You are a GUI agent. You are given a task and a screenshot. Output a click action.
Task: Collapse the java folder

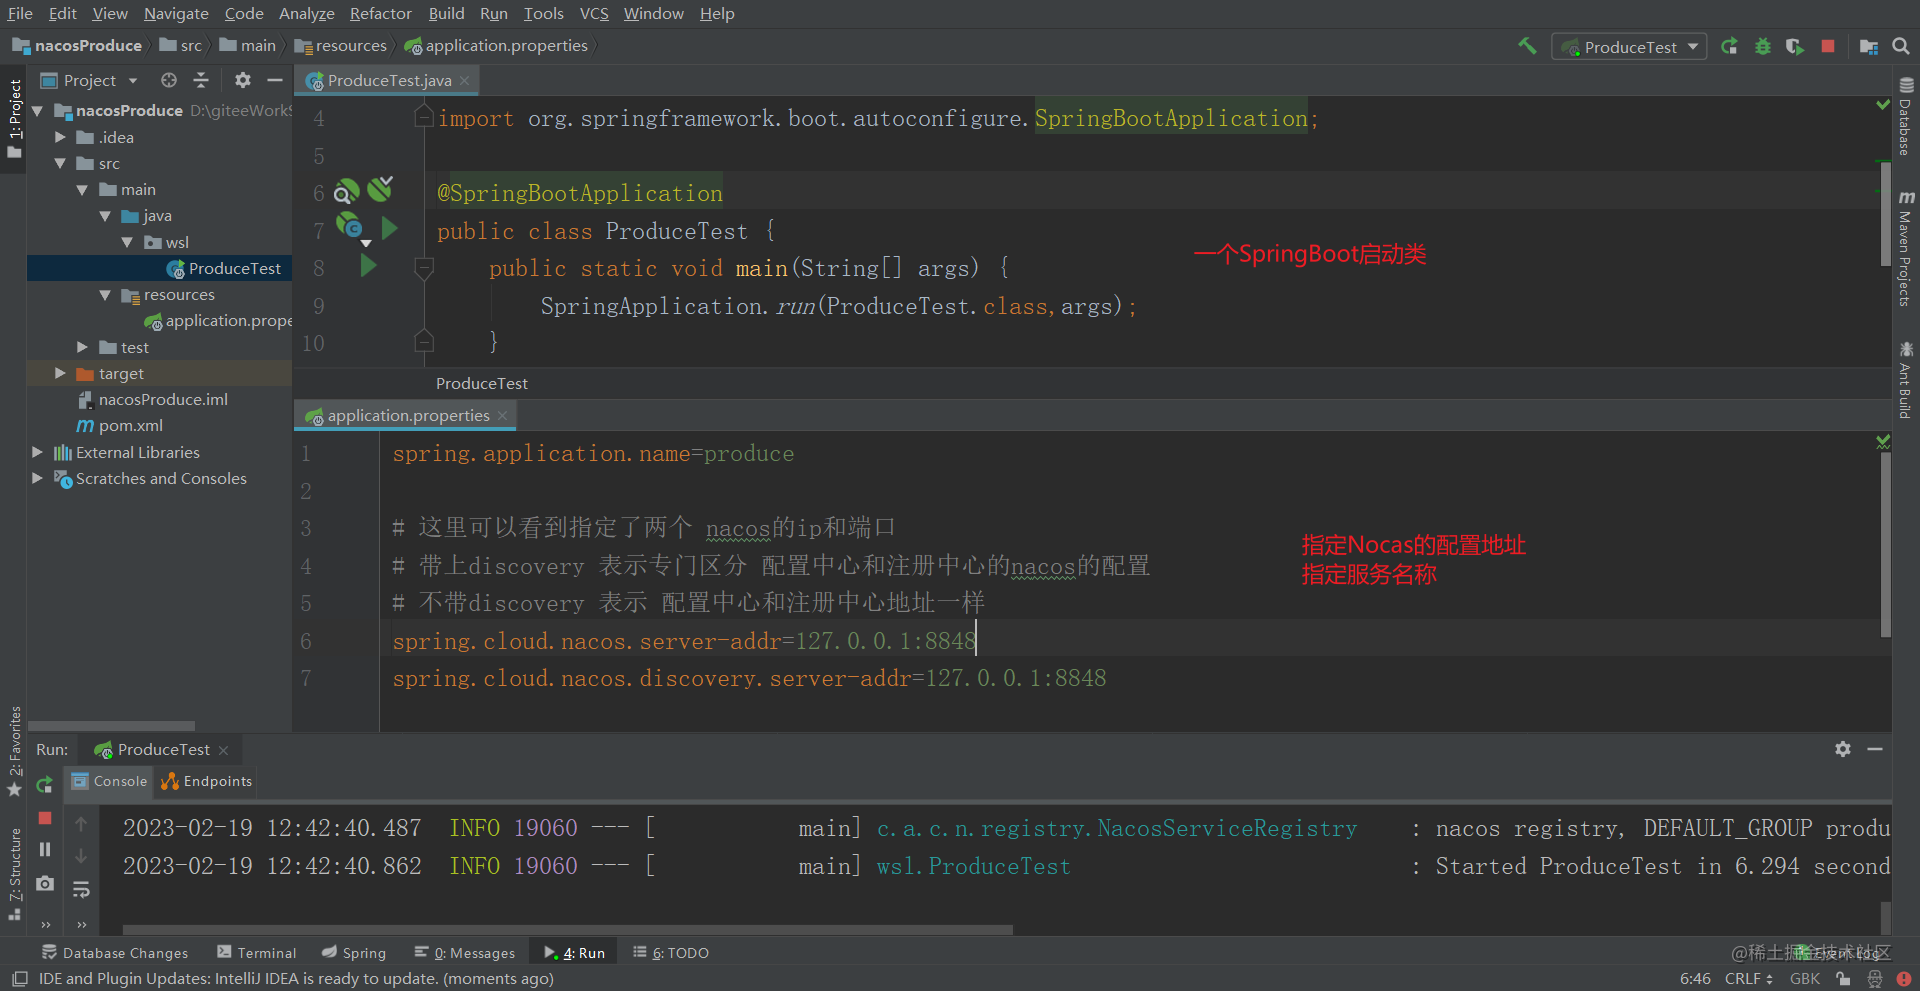(105, 215)
